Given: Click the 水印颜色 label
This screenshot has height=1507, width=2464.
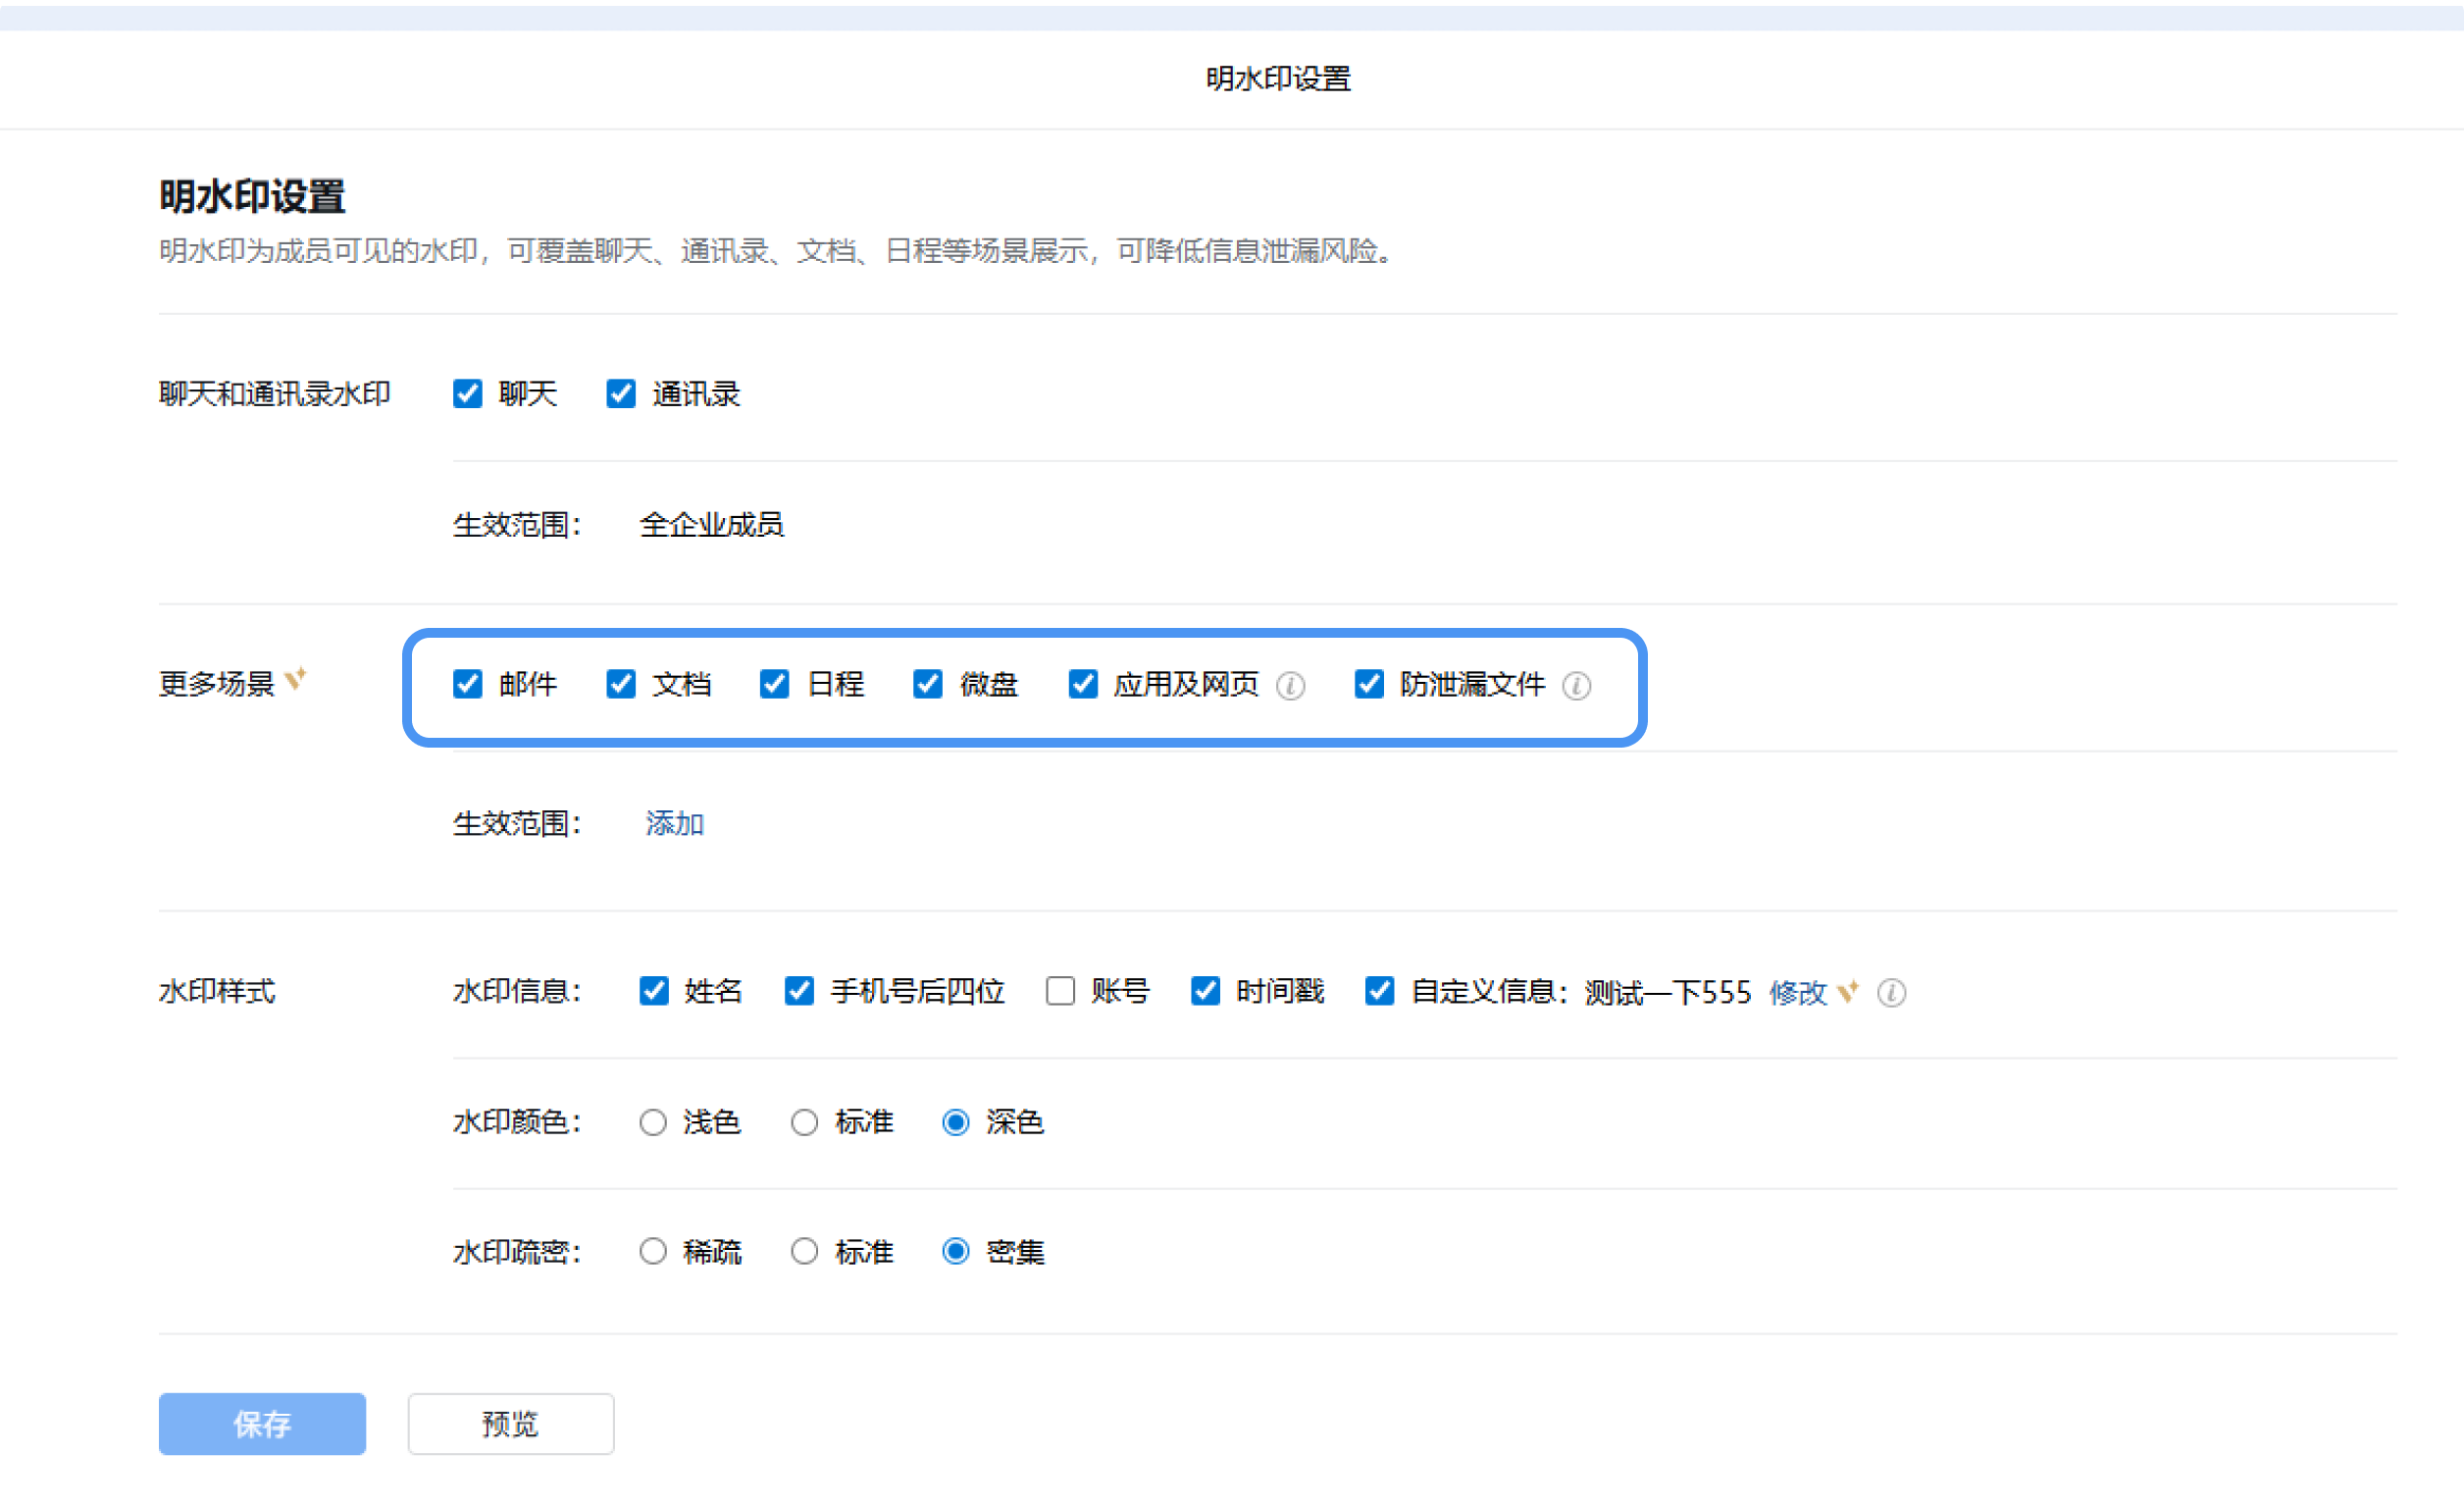Looking at the screenshot, I should [x=517, y=1122].
